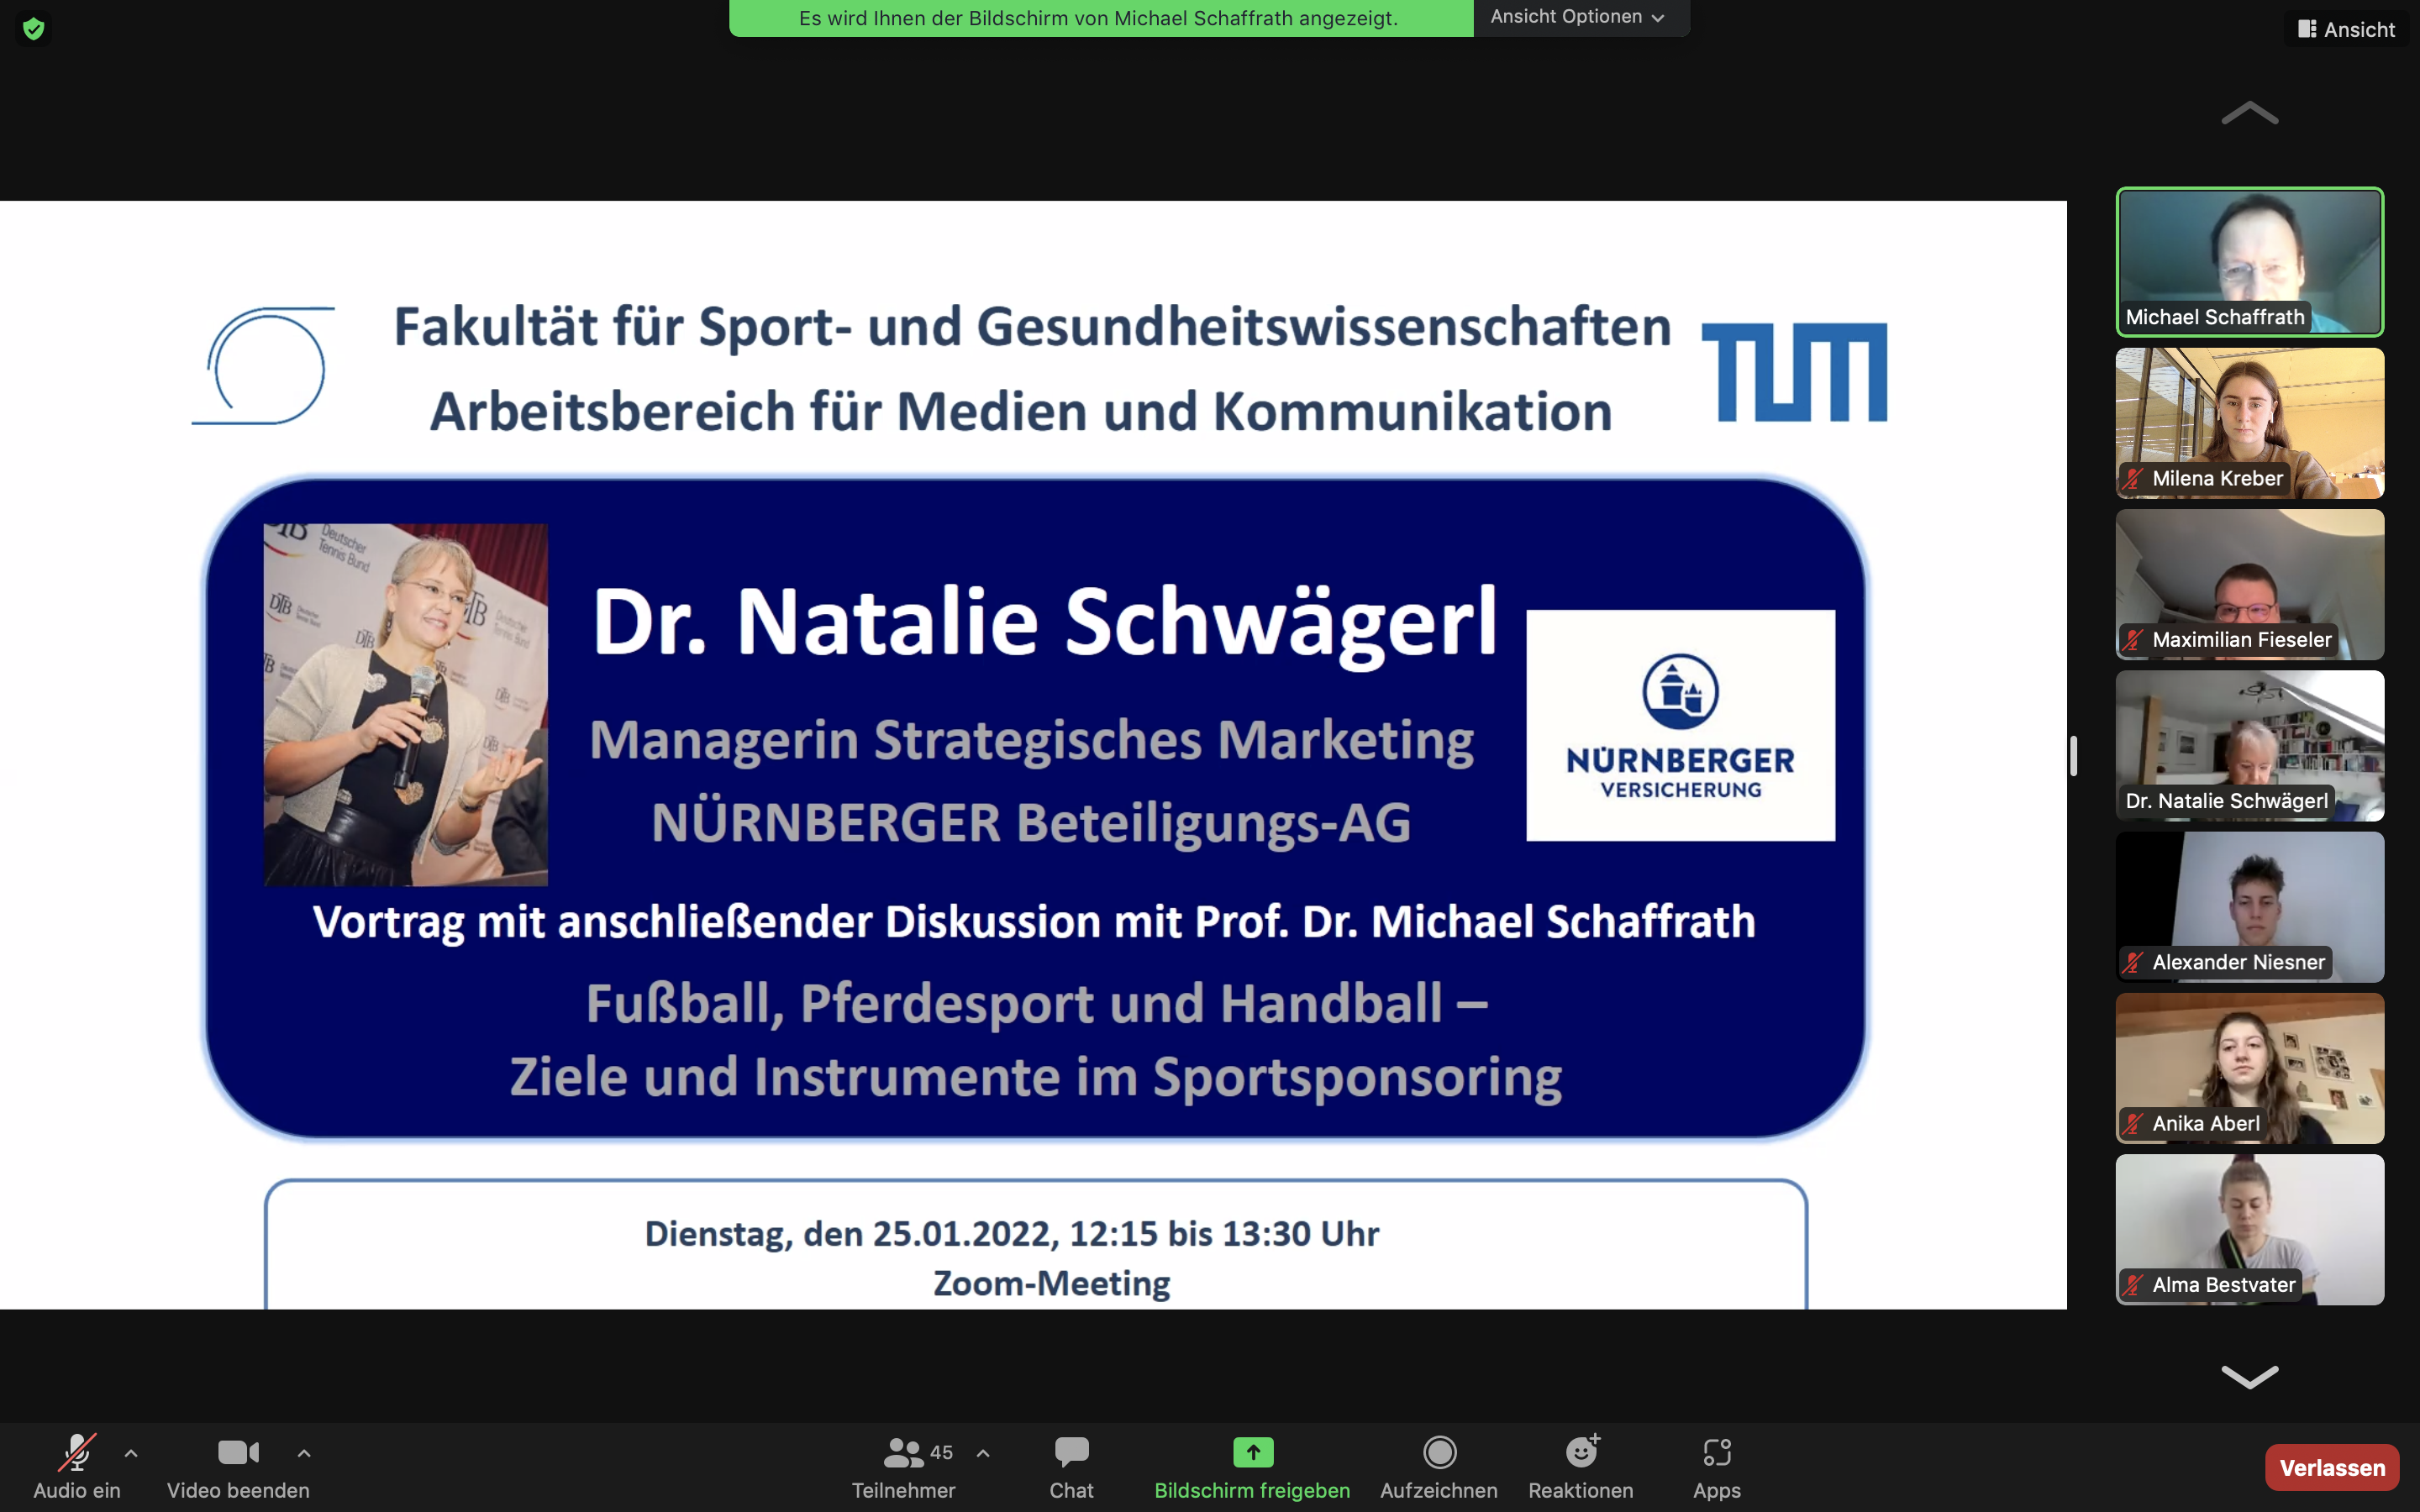Click the muted mic icon on Alexander Niesner
The width and height of the screenshot is (2420, 1512).
click(x=2134, y=963)
